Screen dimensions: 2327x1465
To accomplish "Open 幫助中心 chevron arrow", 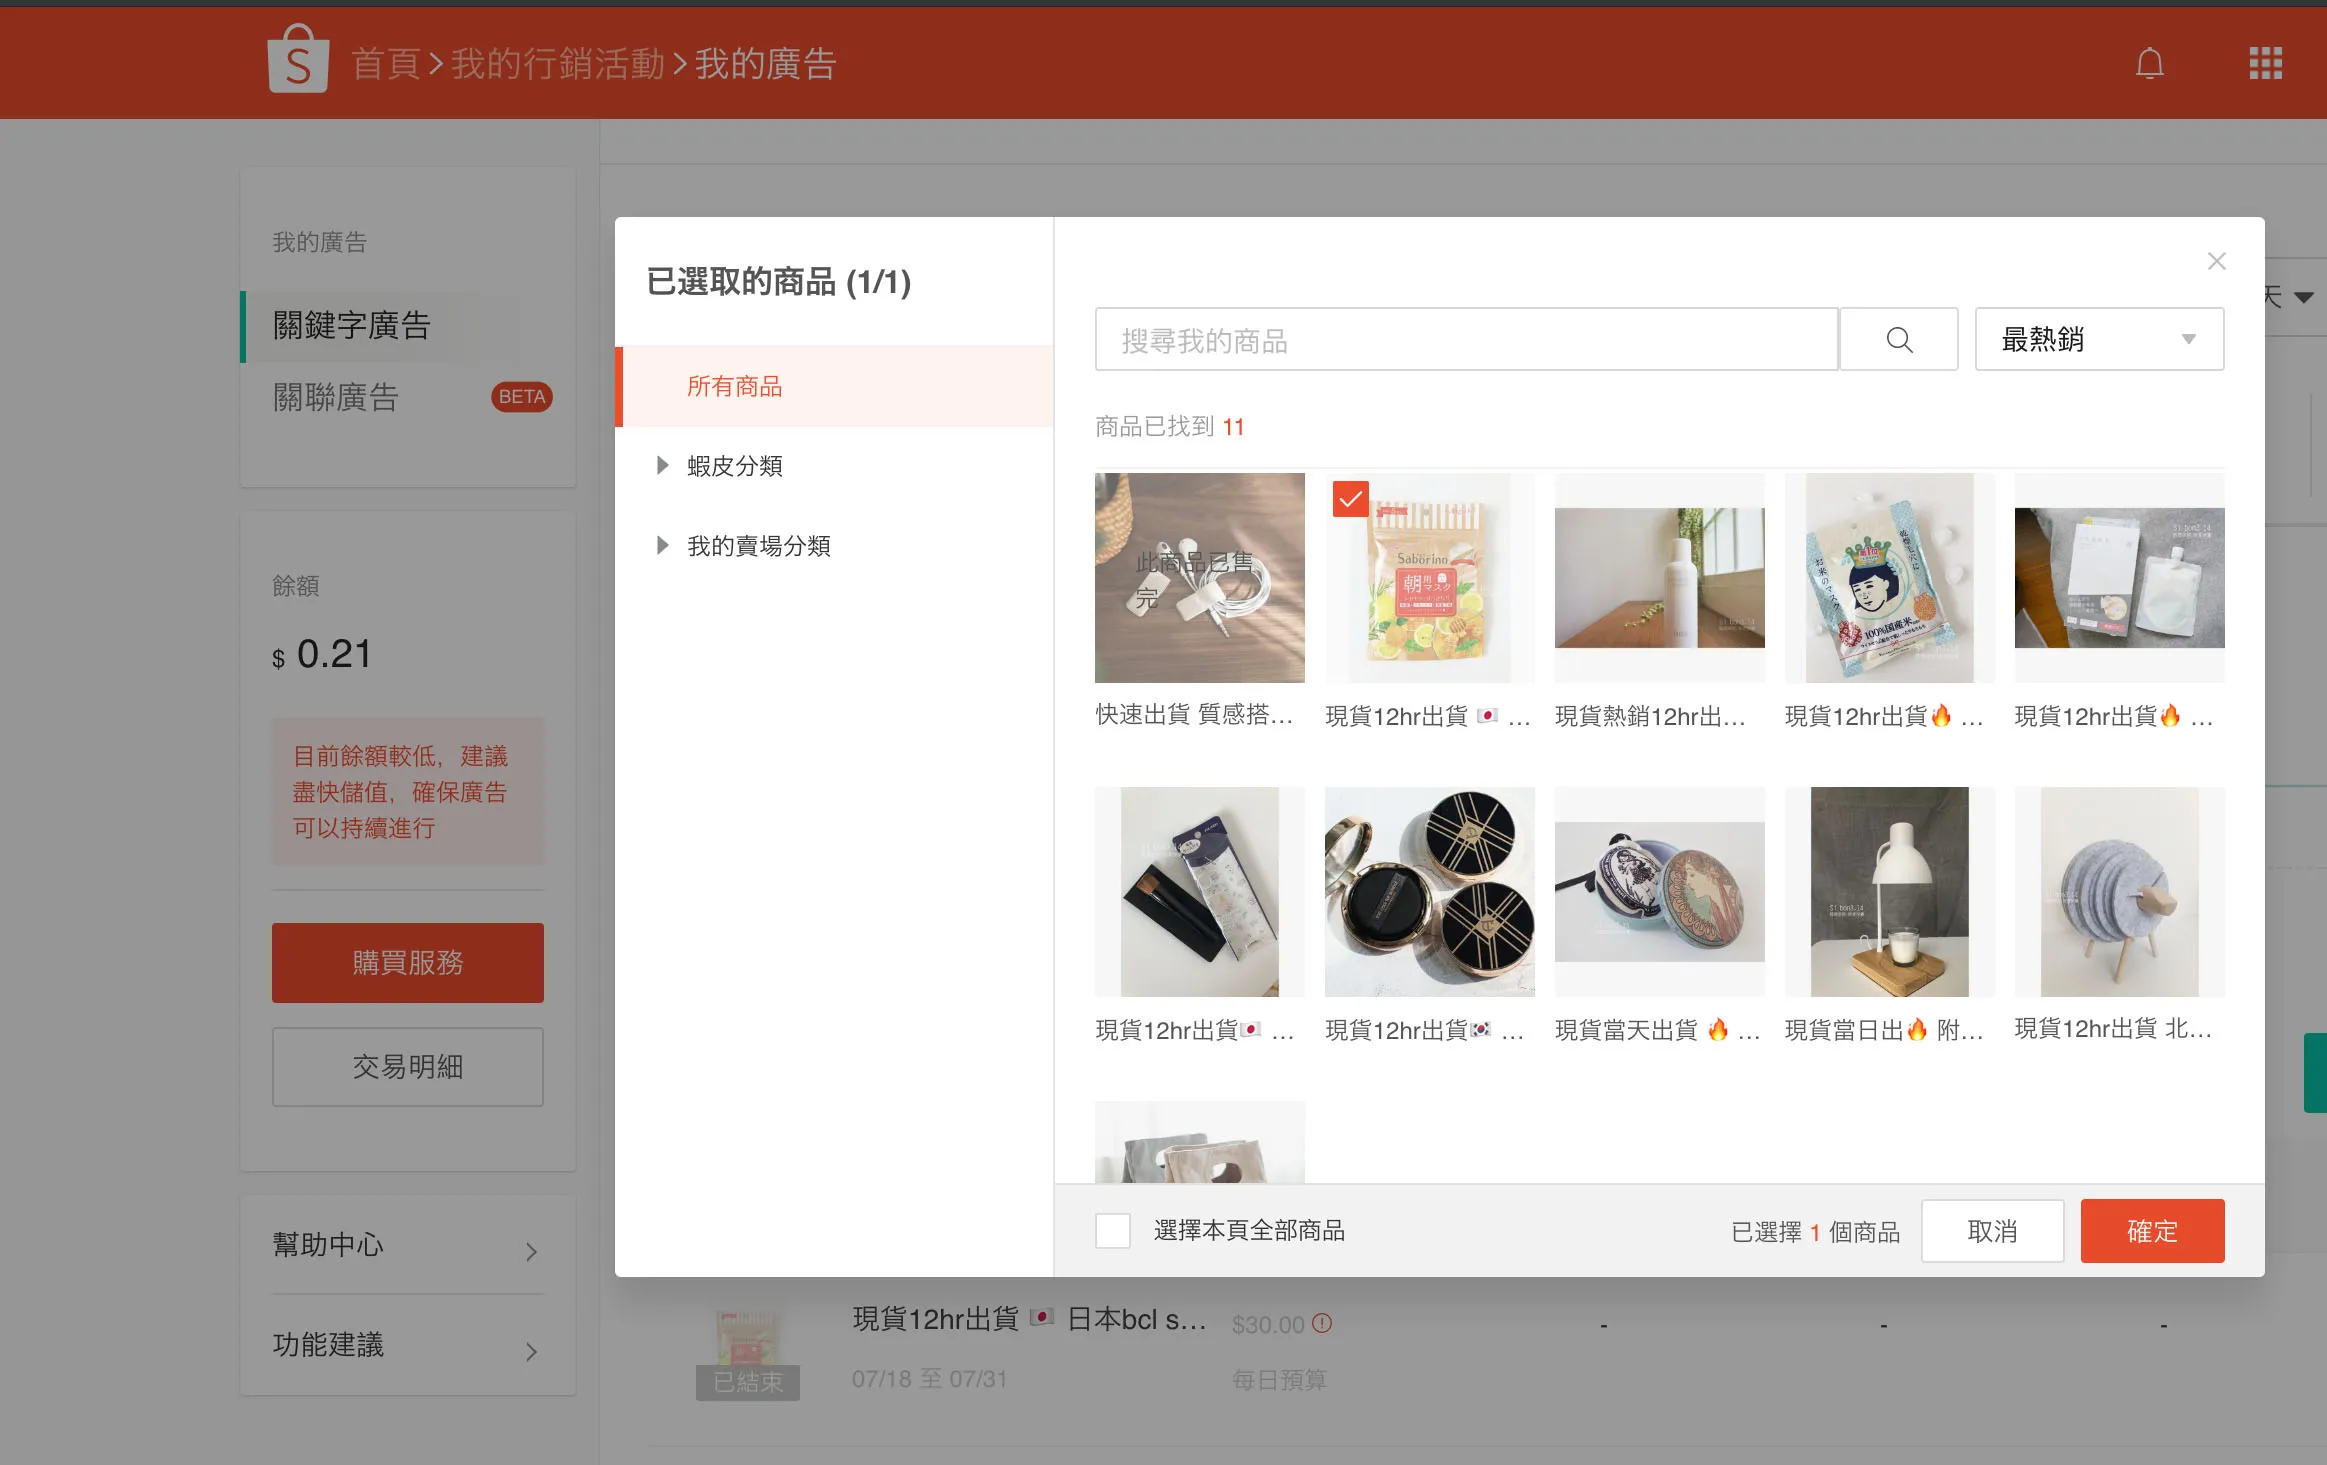I will pyautogui.click(x=531, y=1251).
